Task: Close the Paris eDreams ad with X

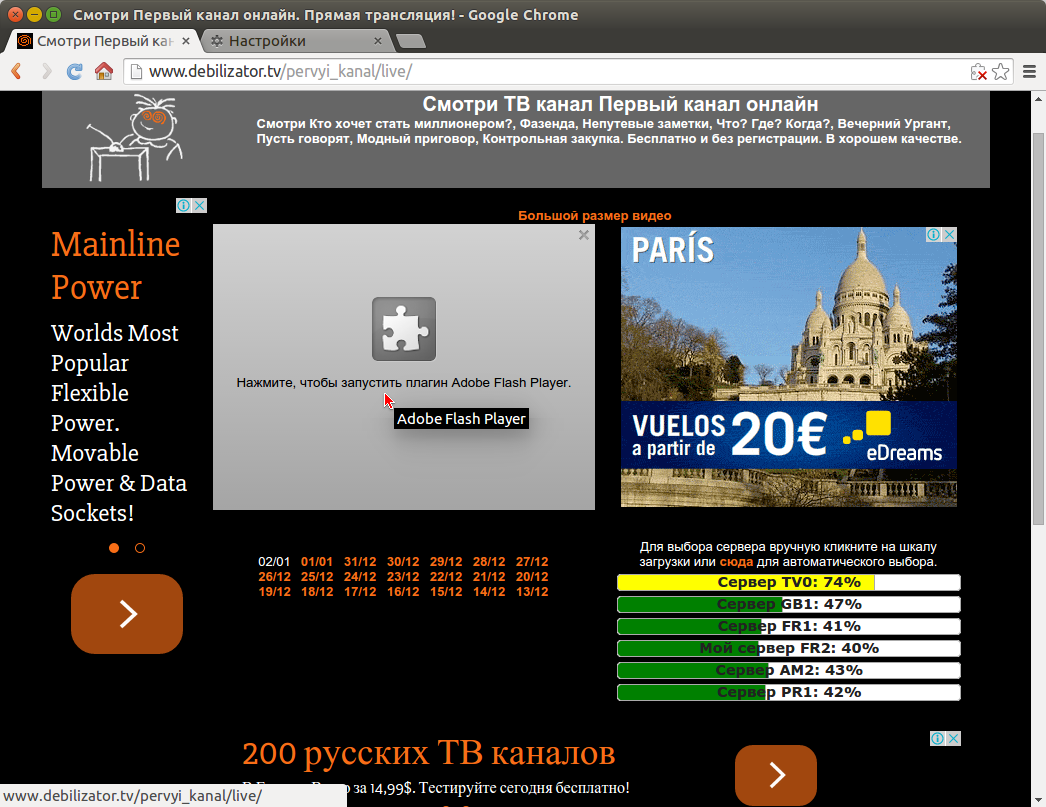Action: (949, 234)
